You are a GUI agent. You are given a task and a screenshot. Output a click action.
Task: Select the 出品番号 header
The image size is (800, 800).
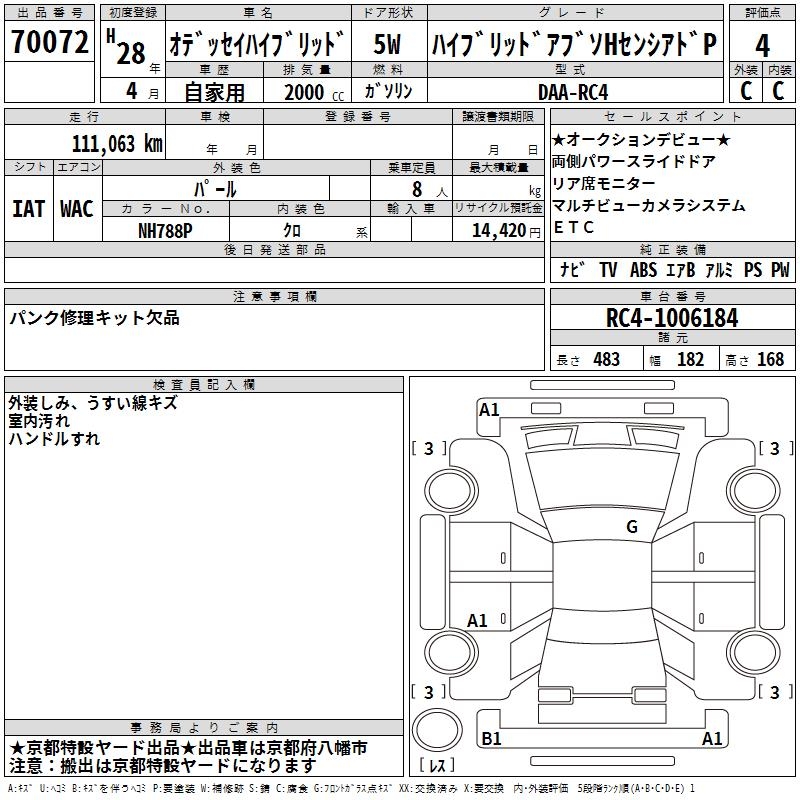(x=49, y=13)
